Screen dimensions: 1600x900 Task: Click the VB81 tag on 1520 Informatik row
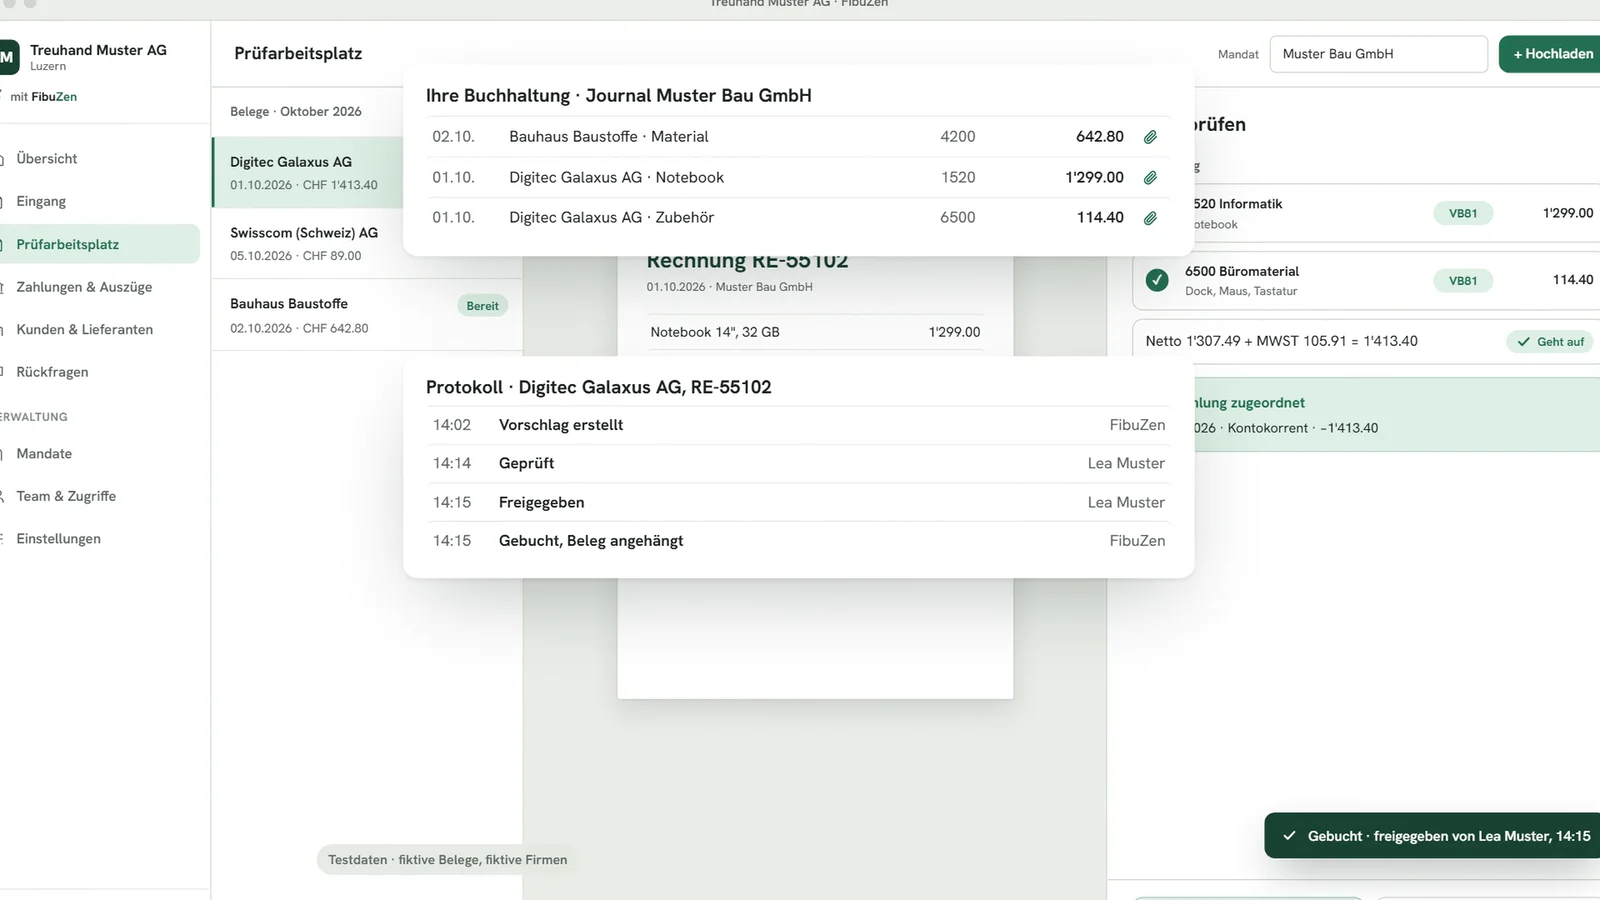1463,213
